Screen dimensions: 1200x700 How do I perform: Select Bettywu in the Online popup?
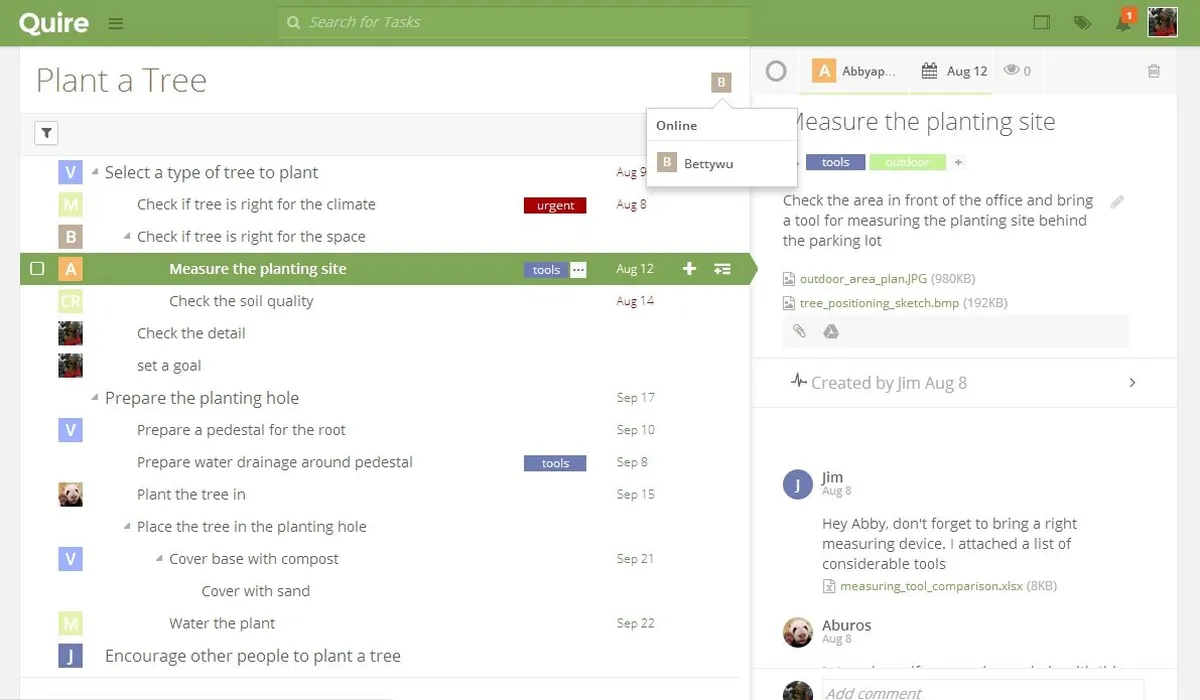pyautogui.click(x=721, y=163)
